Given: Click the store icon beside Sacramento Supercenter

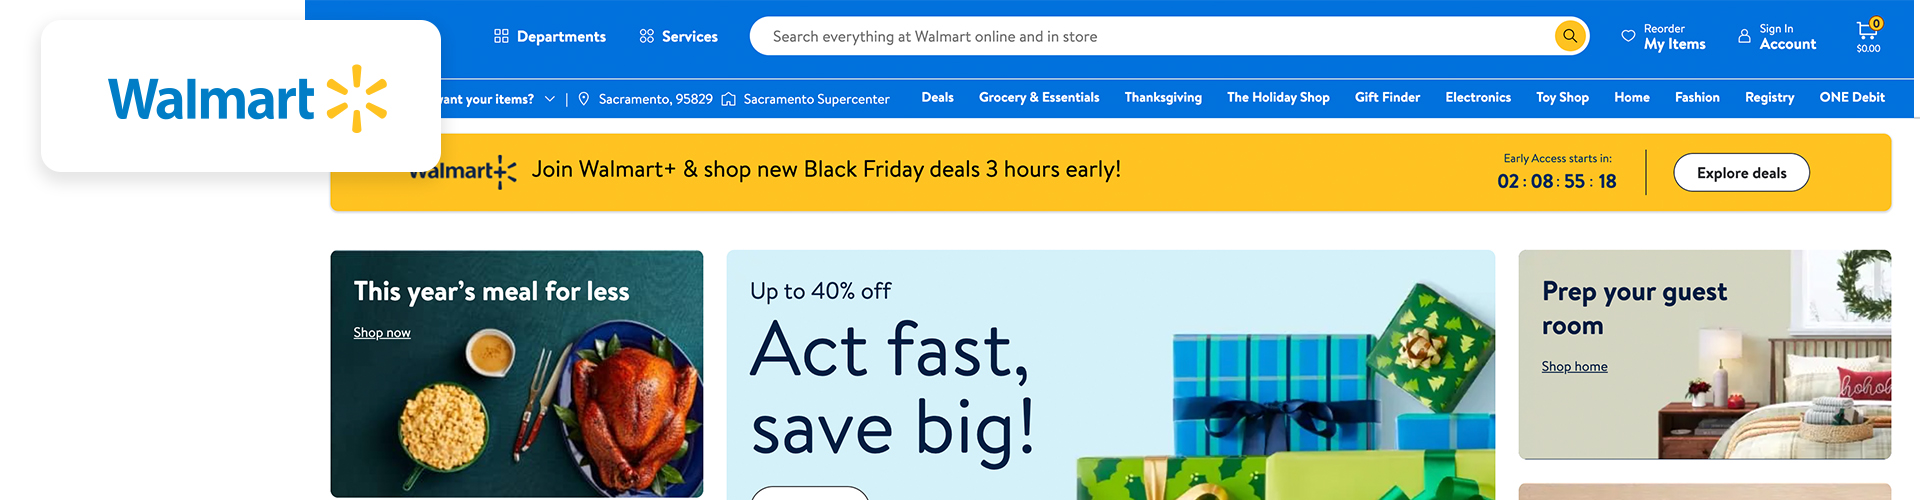Looking at the screenshot, I should 729,99.
